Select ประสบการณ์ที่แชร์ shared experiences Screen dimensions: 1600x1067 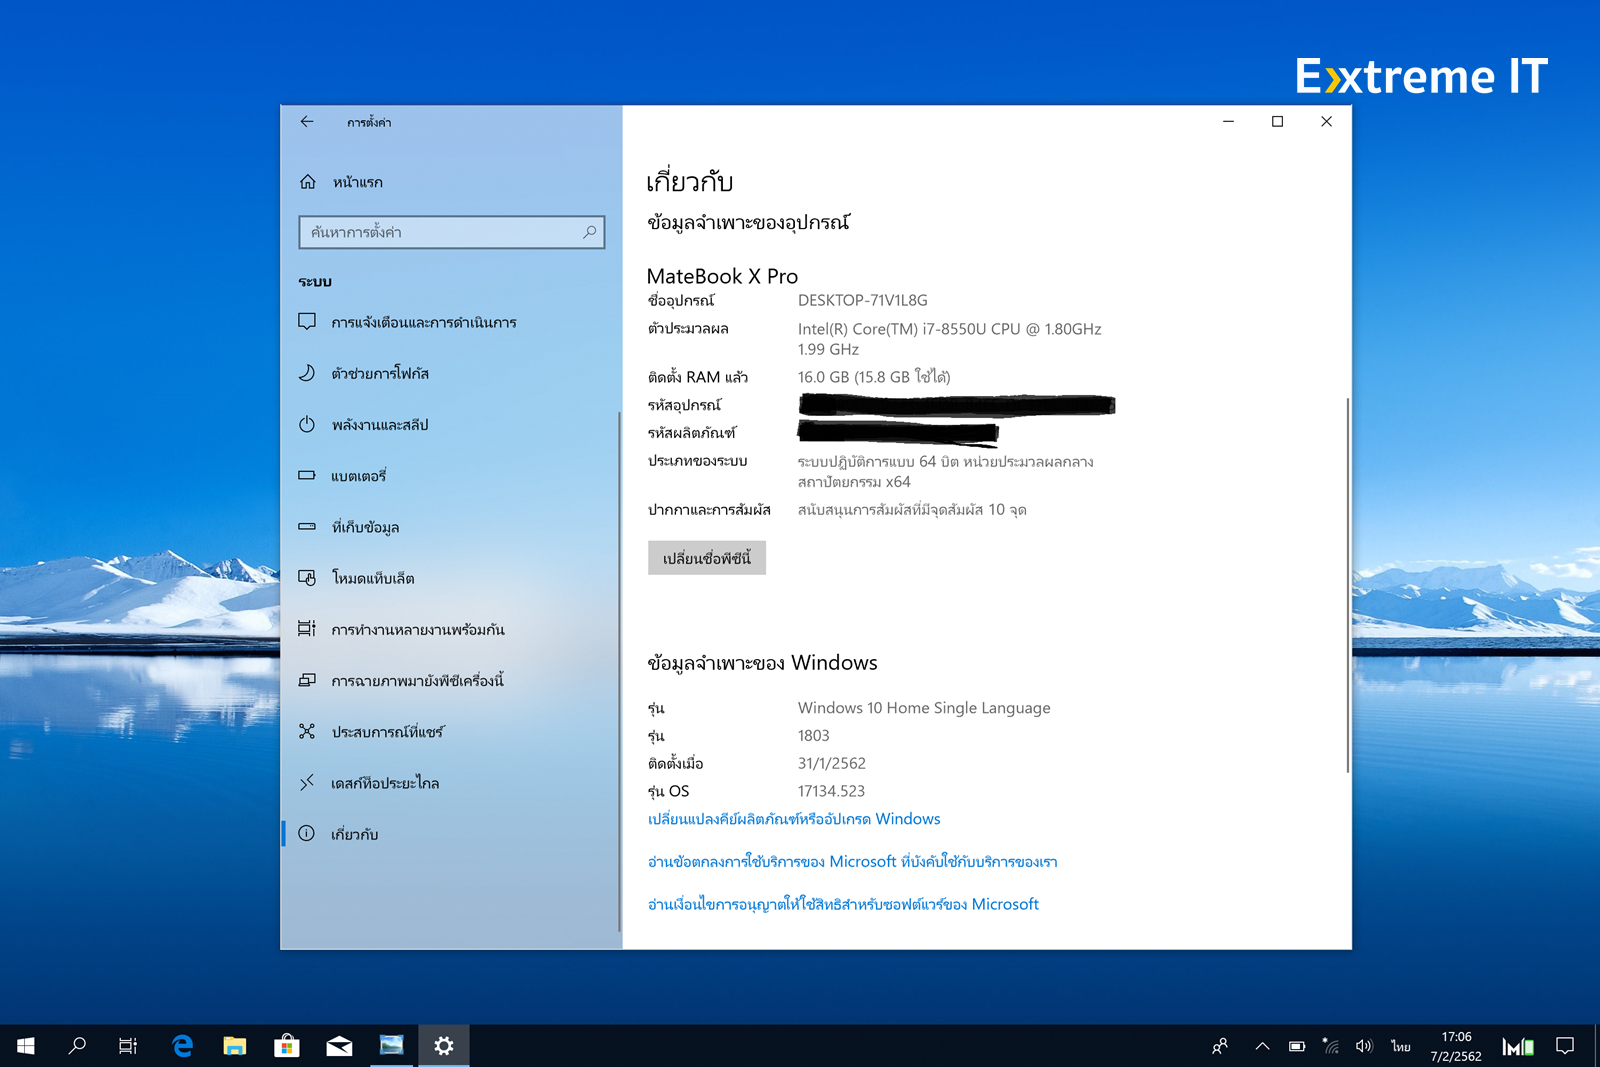click(x=387, y=732)
